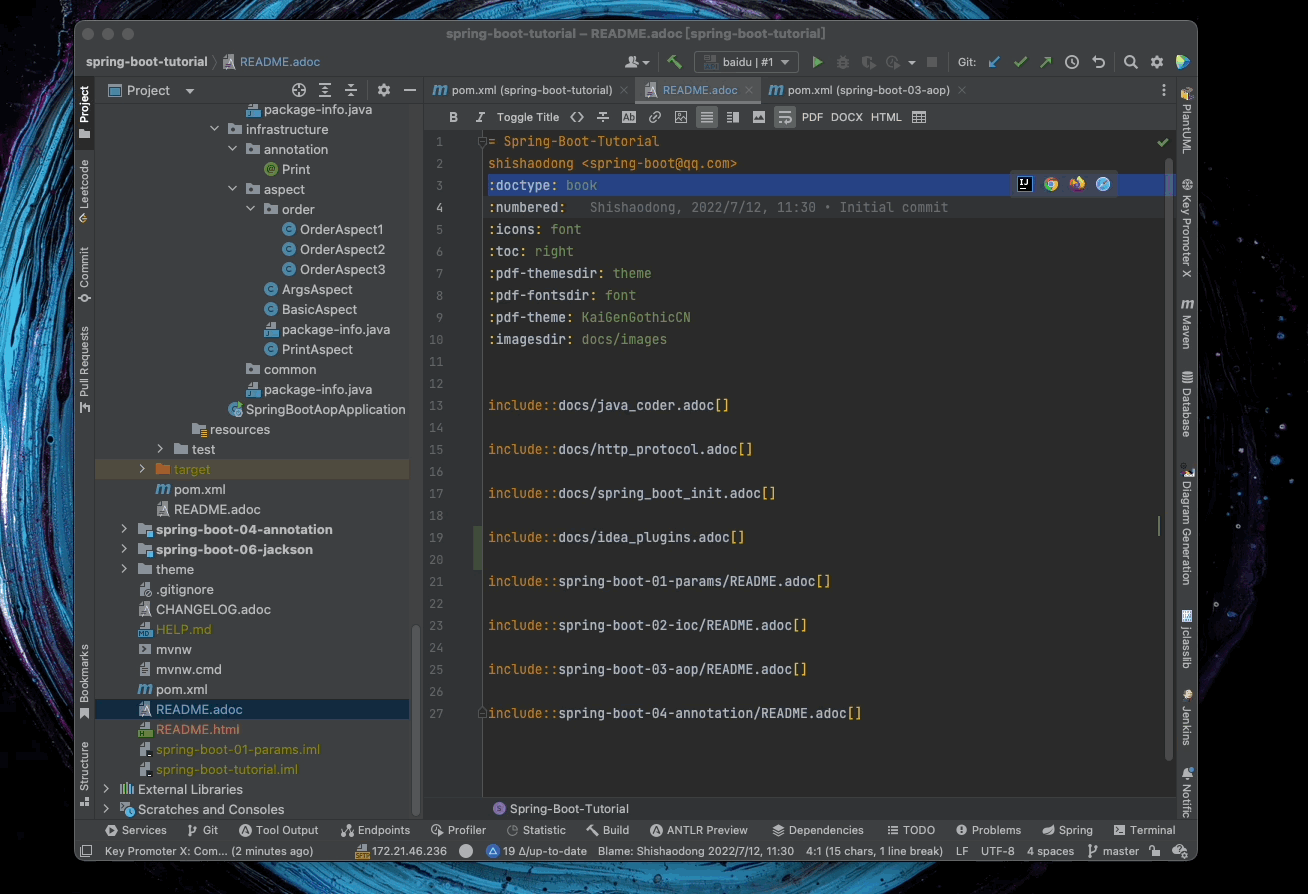Apply bold formatting in AsciiDoc toolbar
The height and width of the screenshot is (894, 1308).
click(453, 117)
